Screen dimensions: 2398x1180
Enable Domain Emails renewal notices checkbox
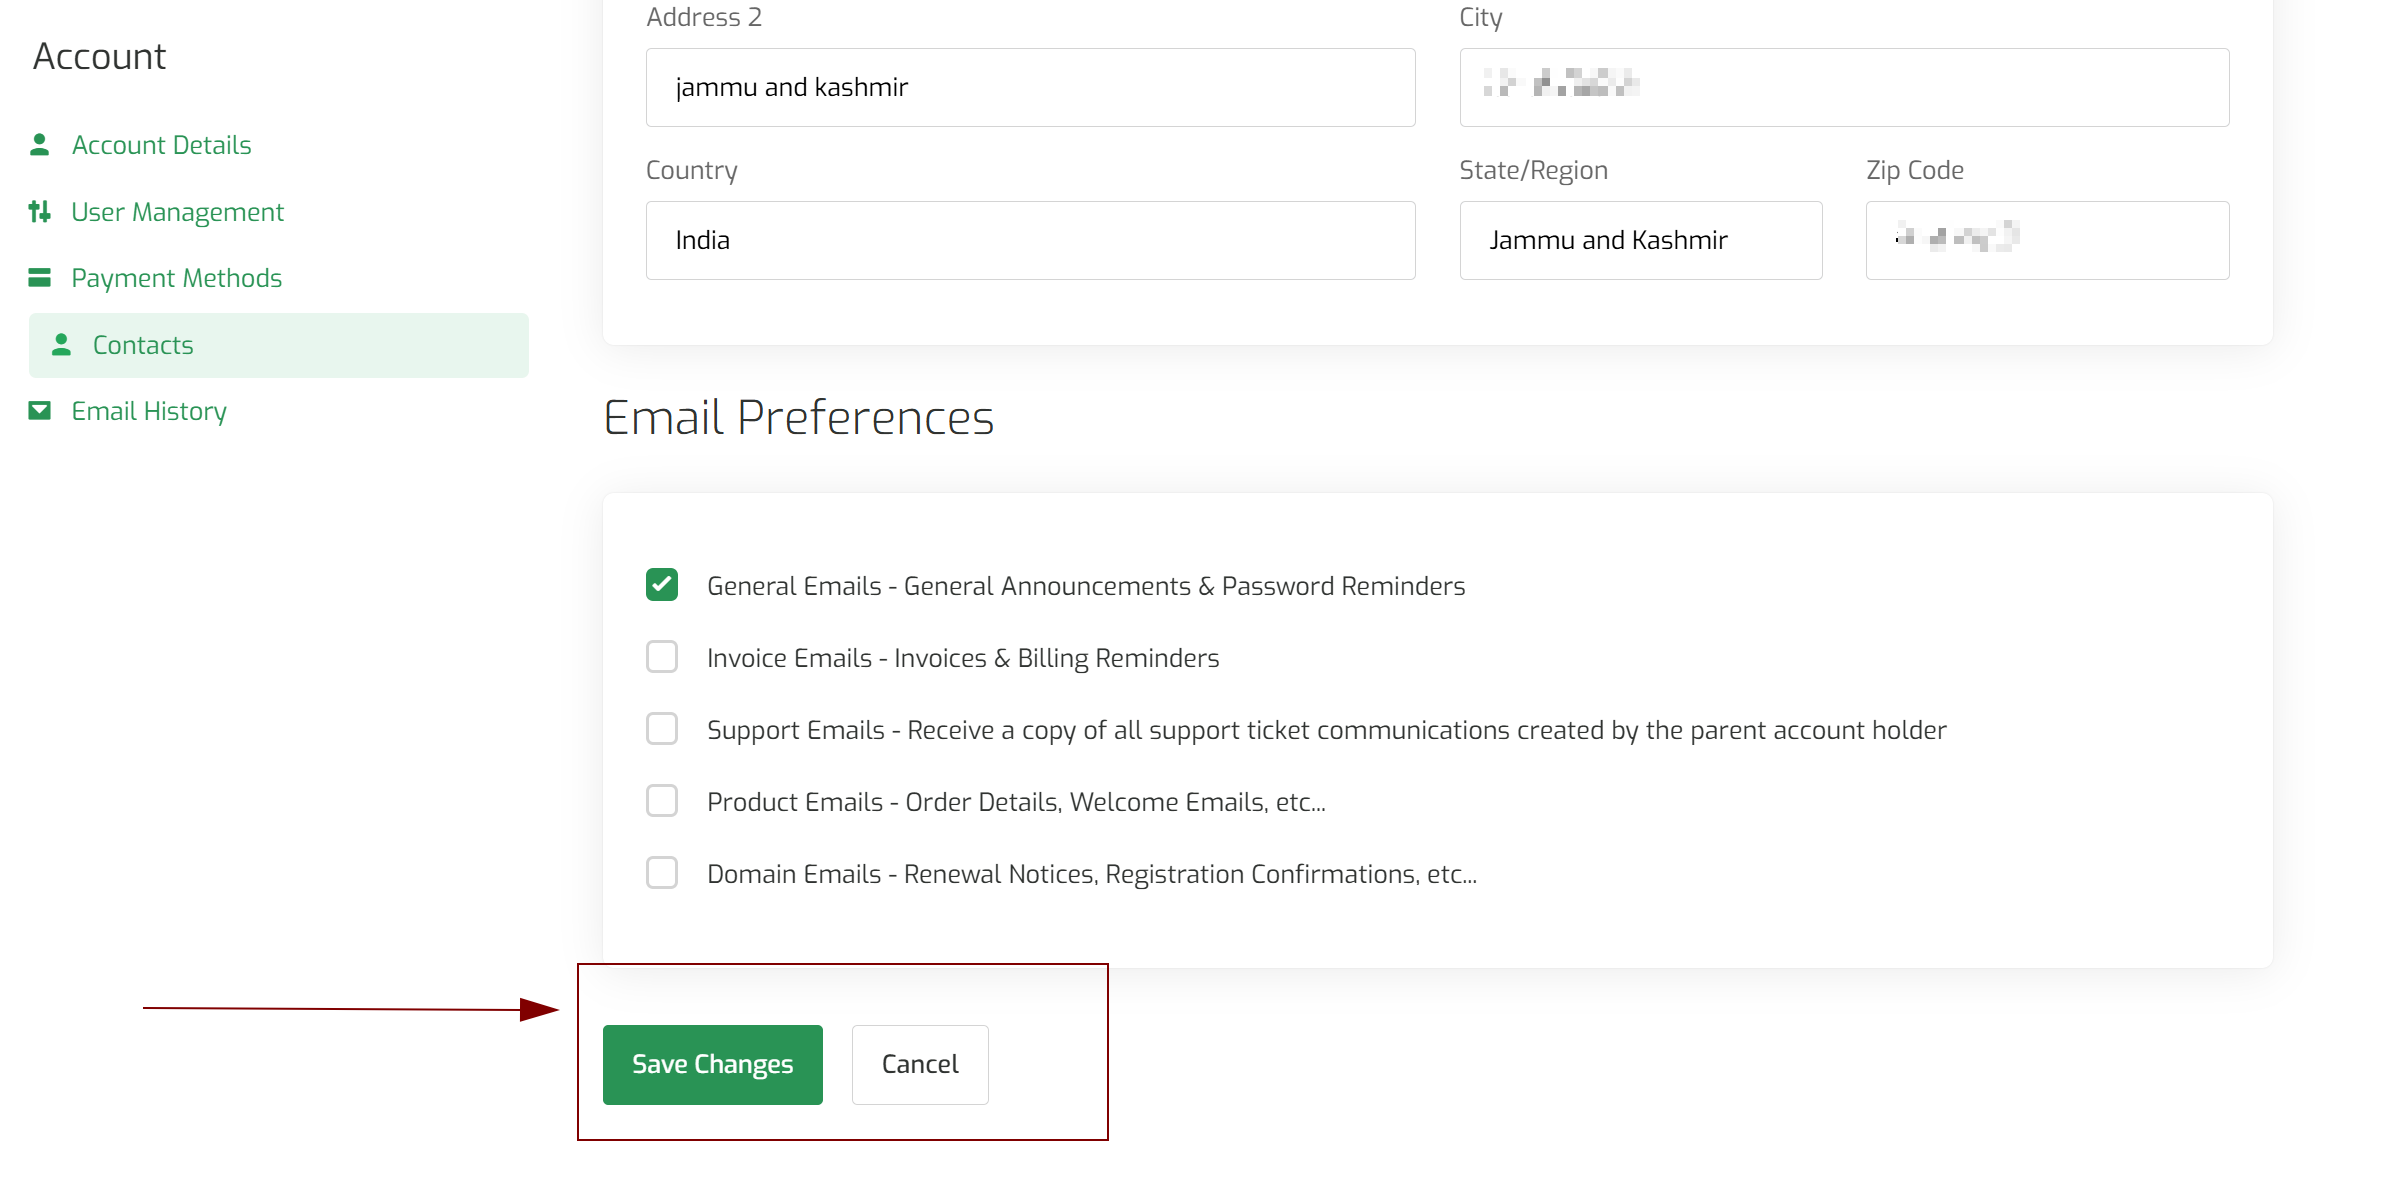pos(662,873)
